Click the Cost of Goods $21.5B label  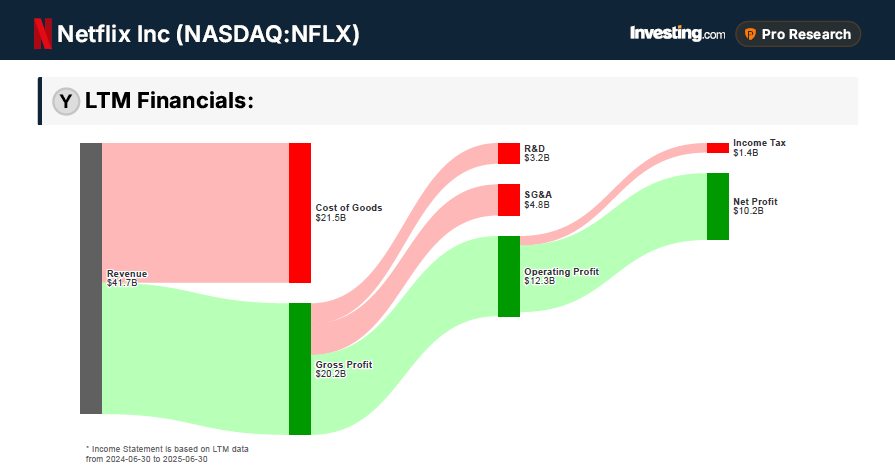349,213
